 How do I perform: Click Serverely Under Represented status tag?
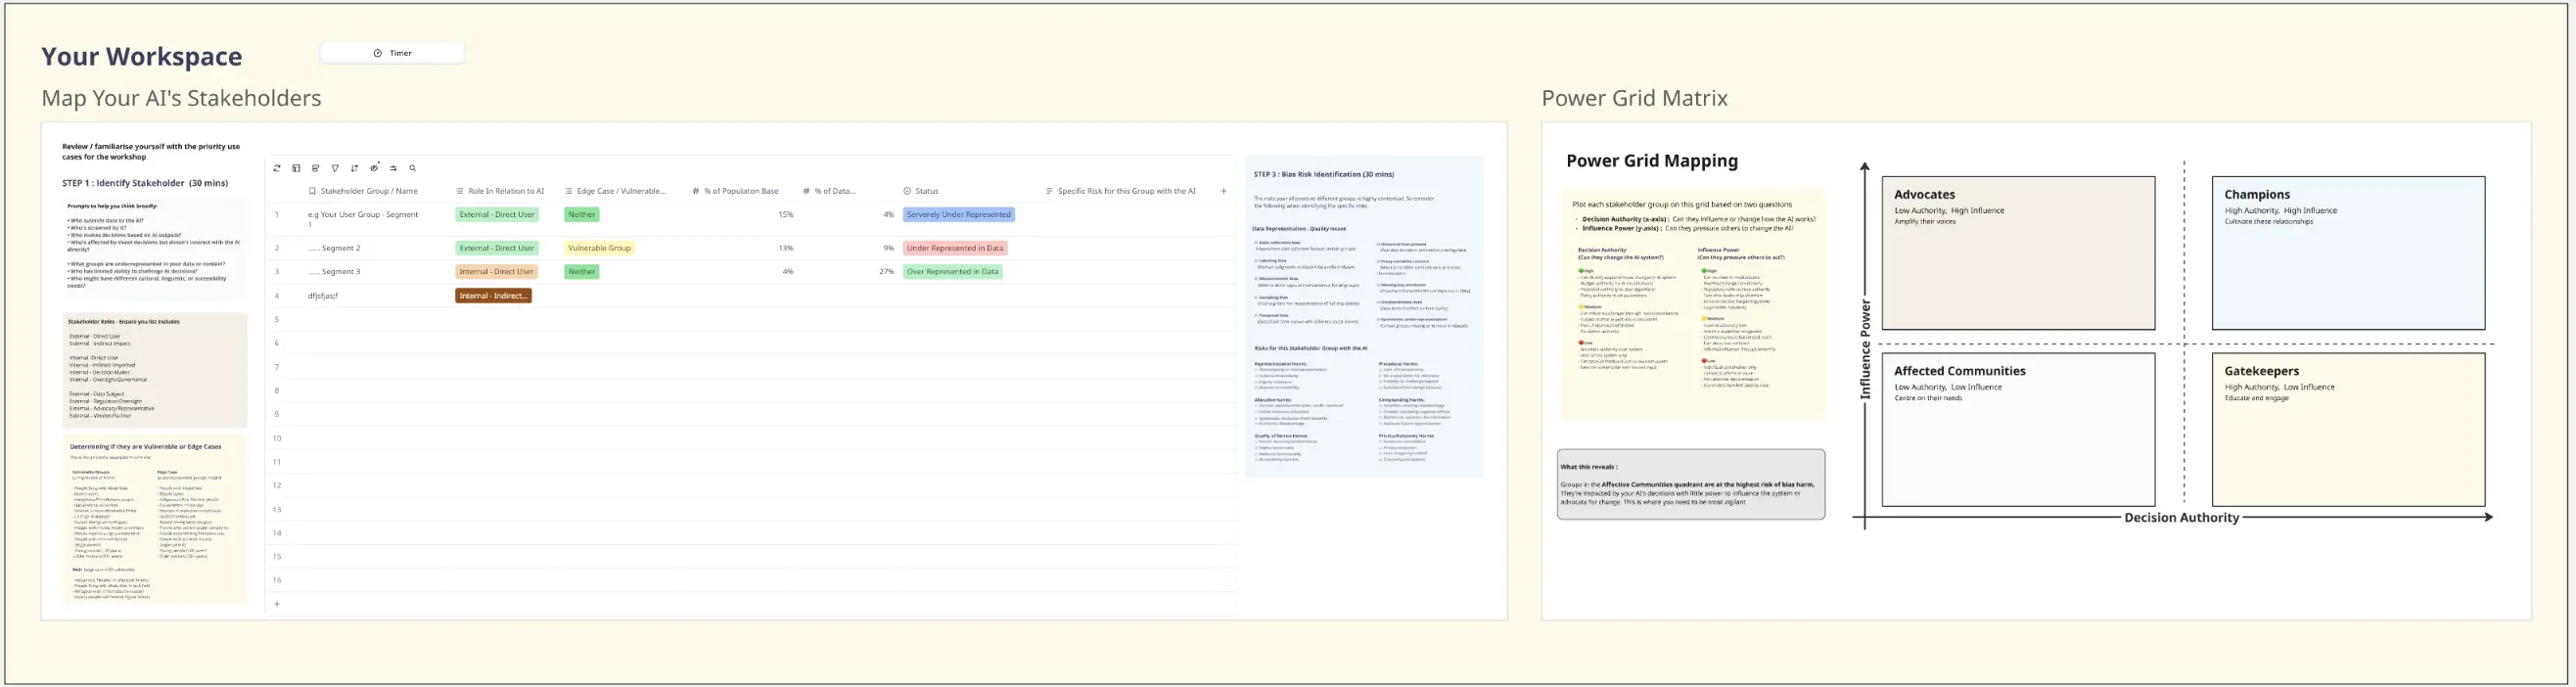[x=958, y=215]
